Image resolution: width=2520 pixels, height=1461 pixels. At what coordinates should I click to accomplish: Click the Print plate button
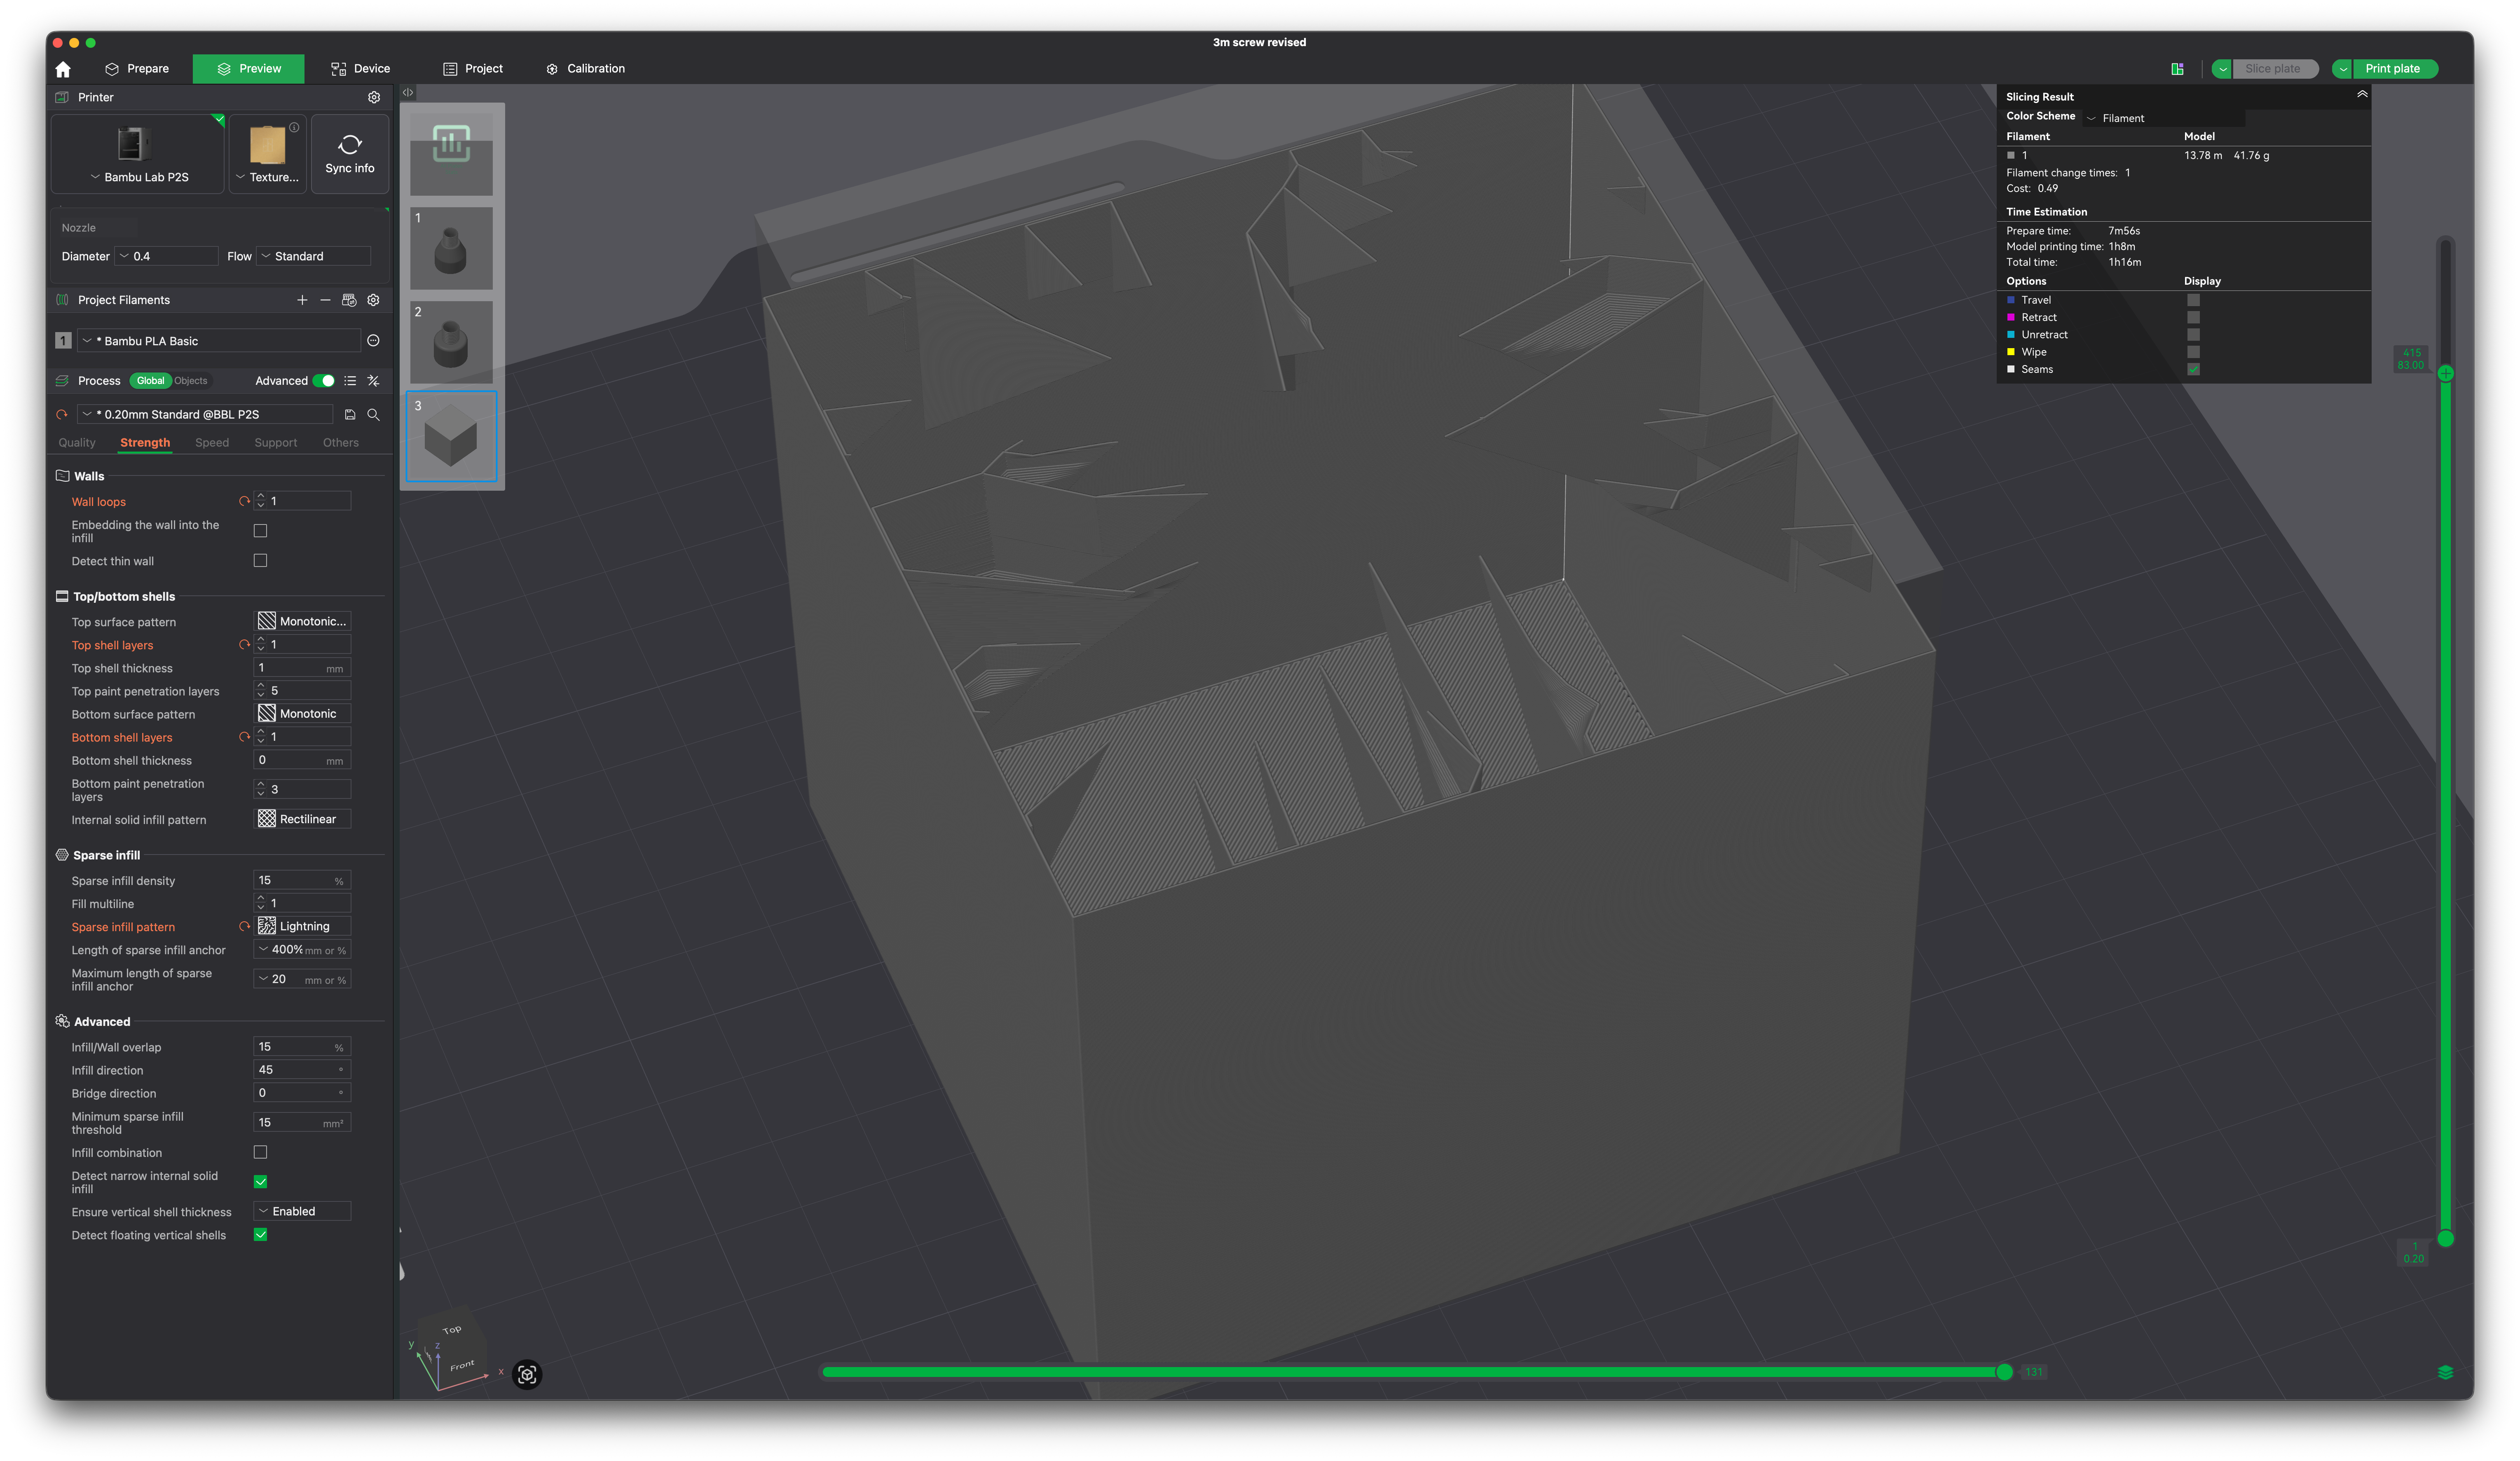click(2394, 69)
